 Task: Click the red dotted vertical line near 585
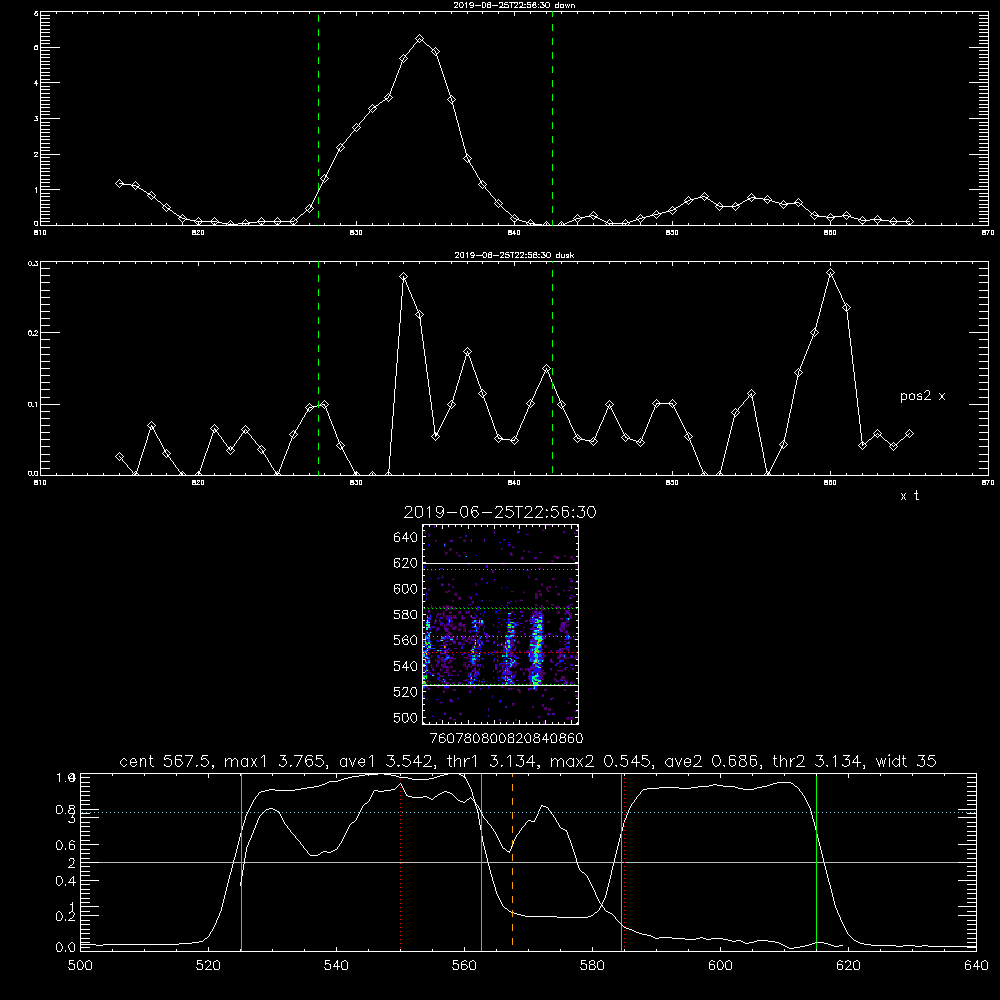624,861
